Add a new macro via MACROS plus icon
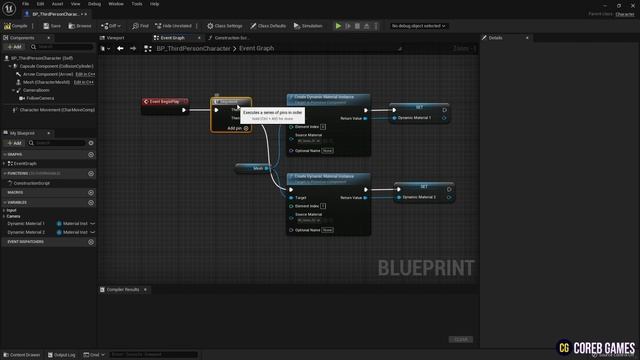Image resolution: width=640 pixels, height=360 pixels. click(x=91, y=193)
